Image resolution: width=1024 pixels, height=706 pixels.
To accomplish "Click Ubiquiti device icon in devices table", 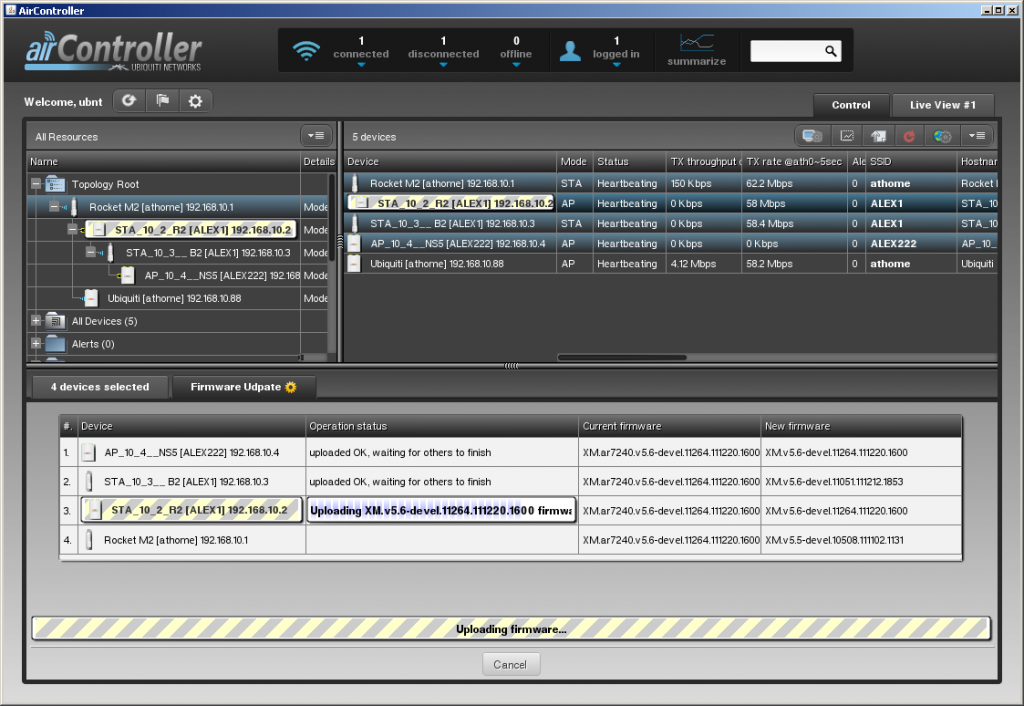I will tap(354, 263).
